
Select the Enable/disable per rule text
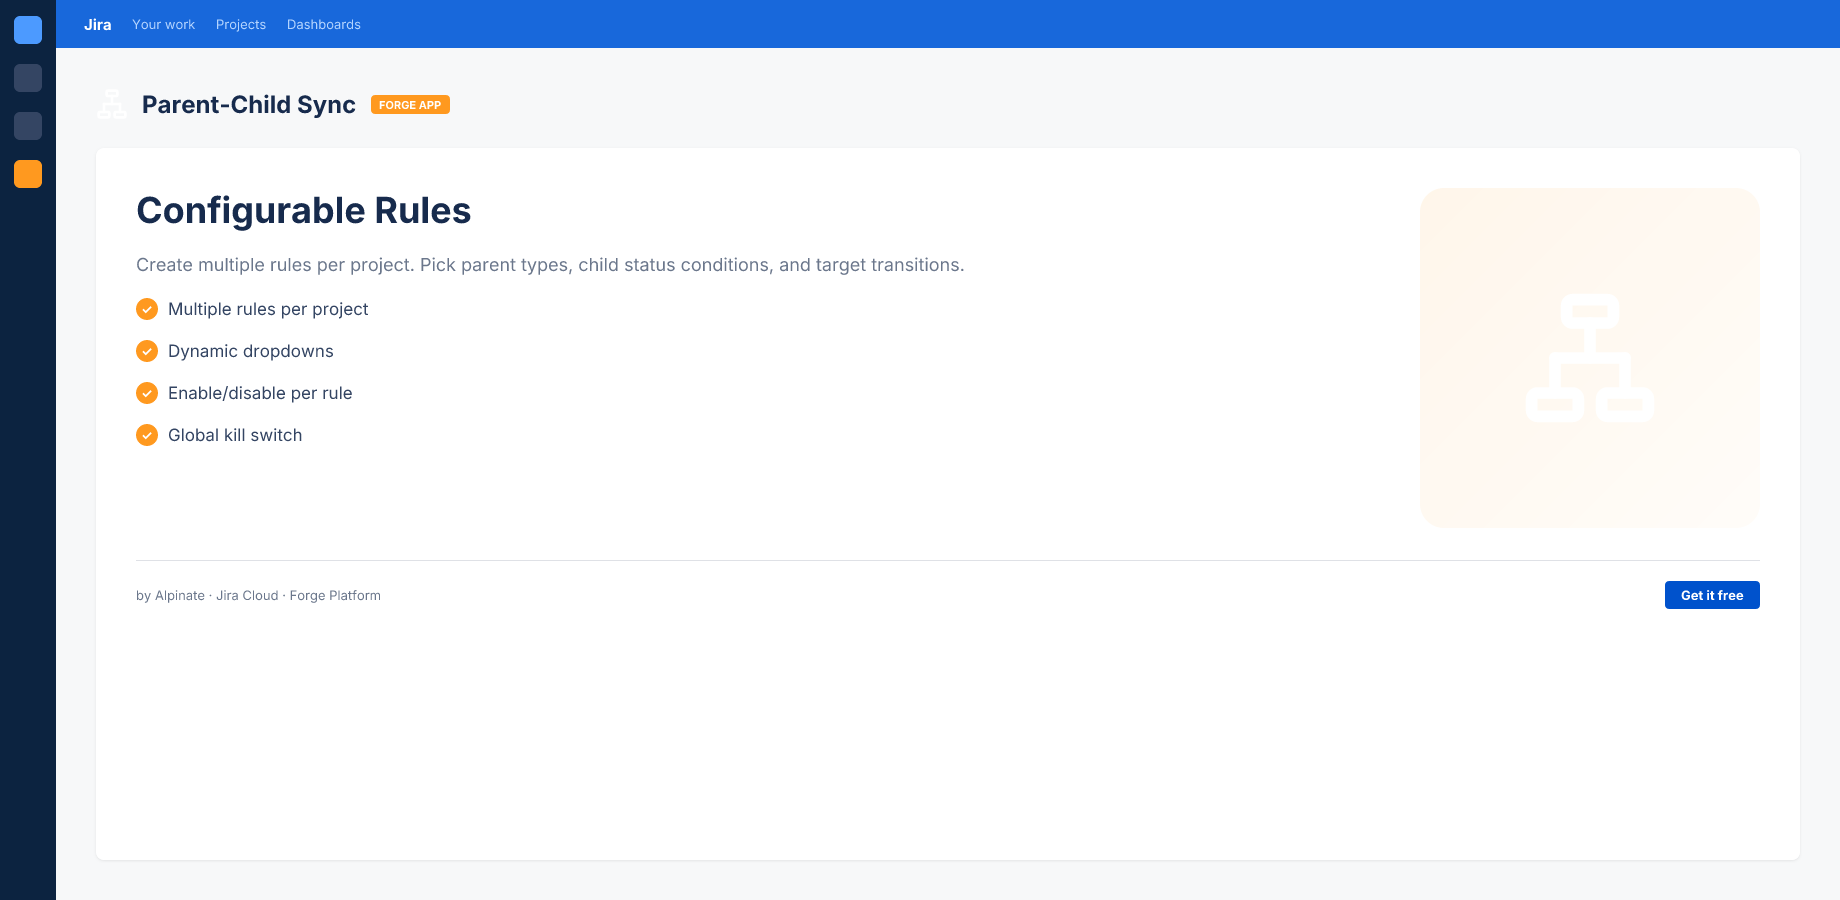(x=260, y=393)
